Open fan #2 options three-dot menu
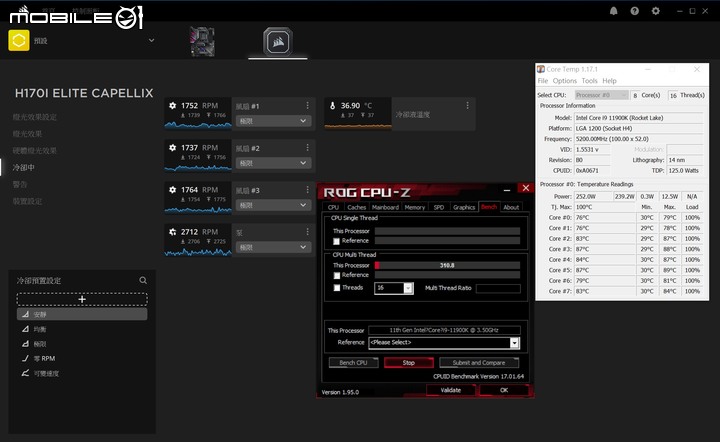This screenshot has height=442, width=720. 307,148
